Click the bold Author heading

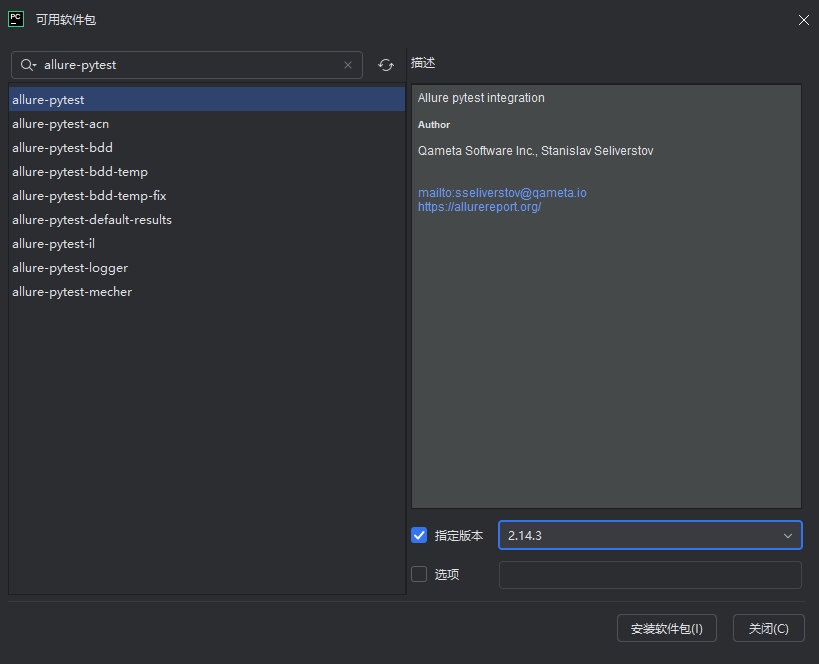434,125
